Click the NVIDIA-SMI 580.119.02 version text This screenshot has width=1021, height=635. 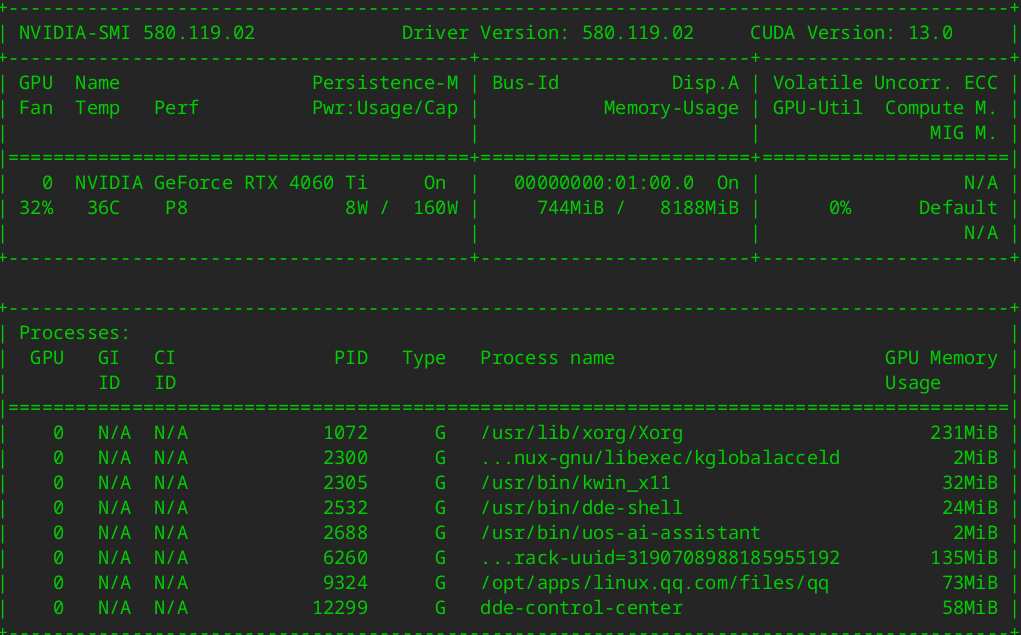tap(137, 33)
